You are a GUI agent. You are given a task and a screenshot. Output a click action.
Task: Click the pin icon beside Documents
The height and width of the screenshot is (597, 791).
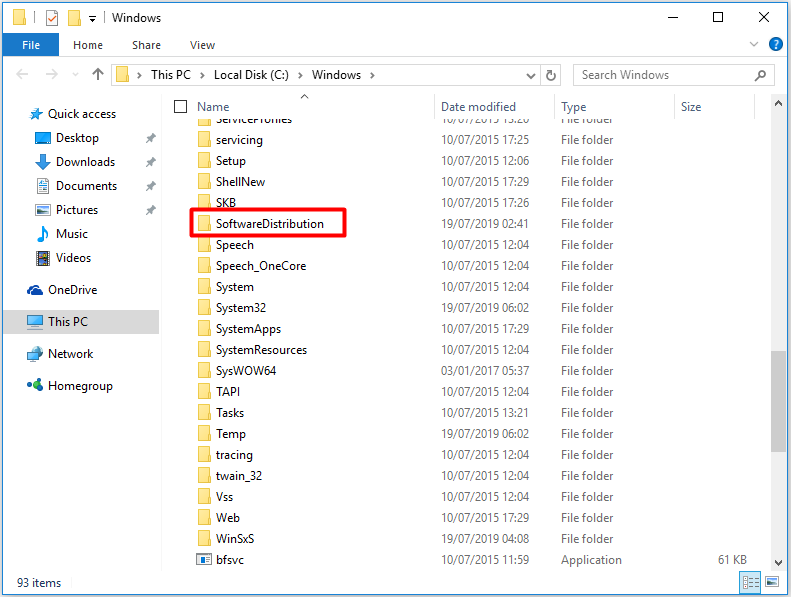coord(150,186)
